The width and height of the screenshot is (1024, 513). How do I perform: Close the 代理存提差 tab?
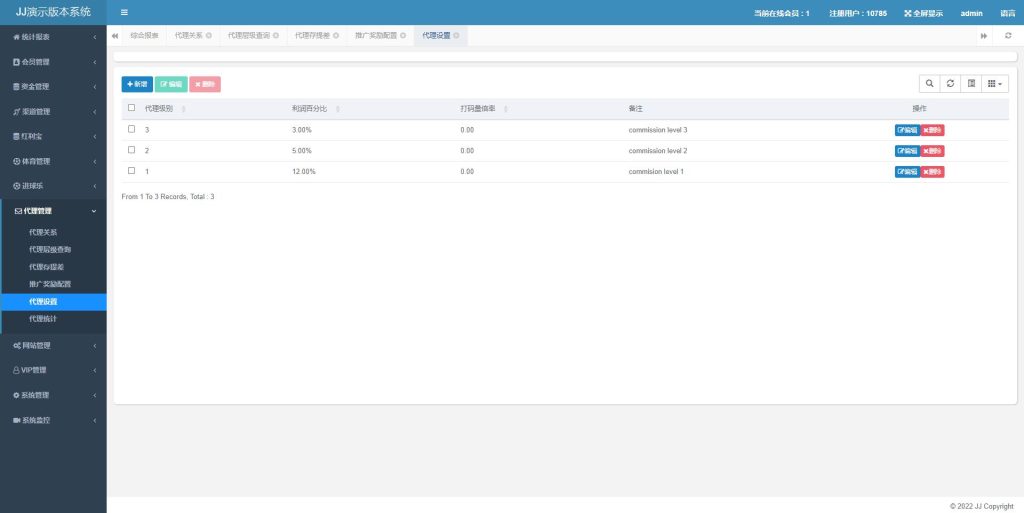coord(336,36)
